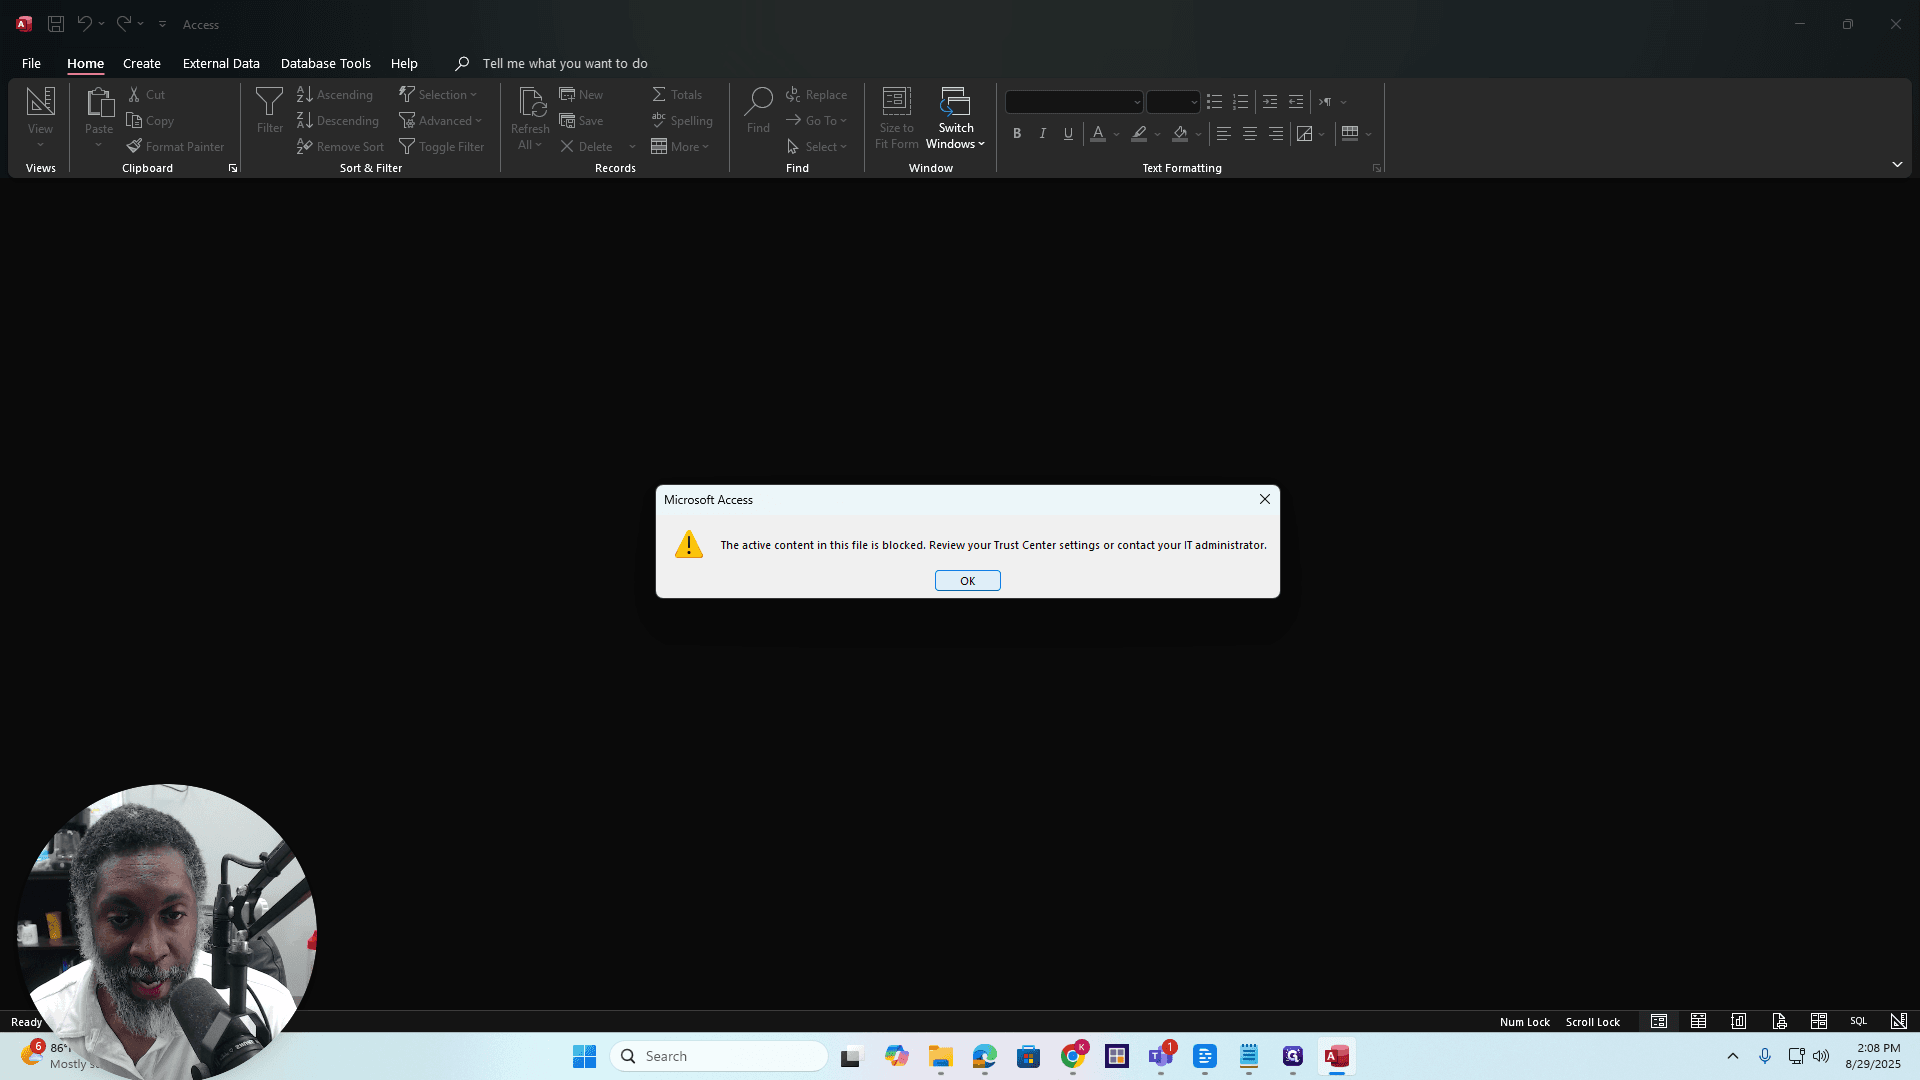Open File Explorer from the taskbar
Image resolution: width=1920 pixels, height=1080 pixels.
tap(940, 1056)
